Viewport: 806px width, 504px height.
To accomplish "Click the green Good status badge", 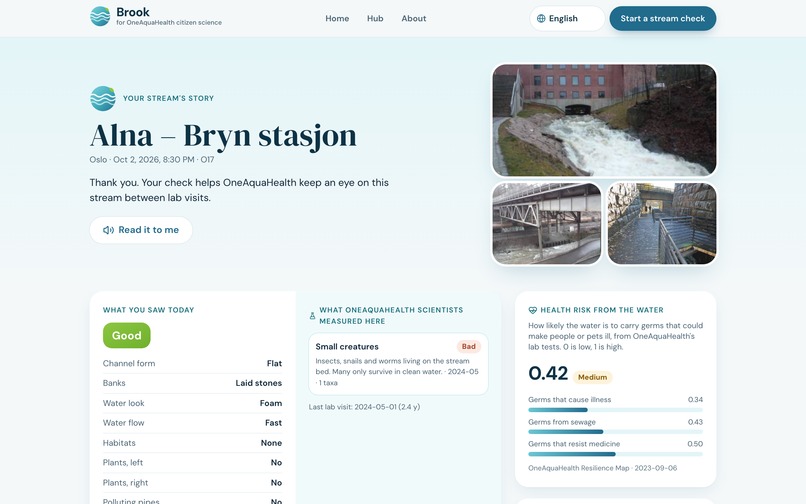I will click(x=126, y=335).
